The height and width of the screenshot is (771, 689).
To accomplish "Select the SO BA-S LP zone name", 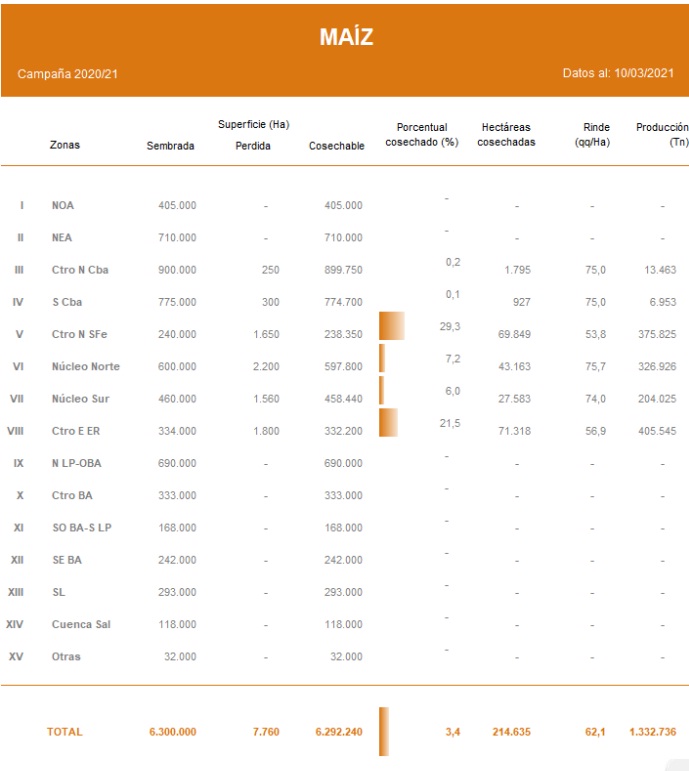I will point(82,528).
